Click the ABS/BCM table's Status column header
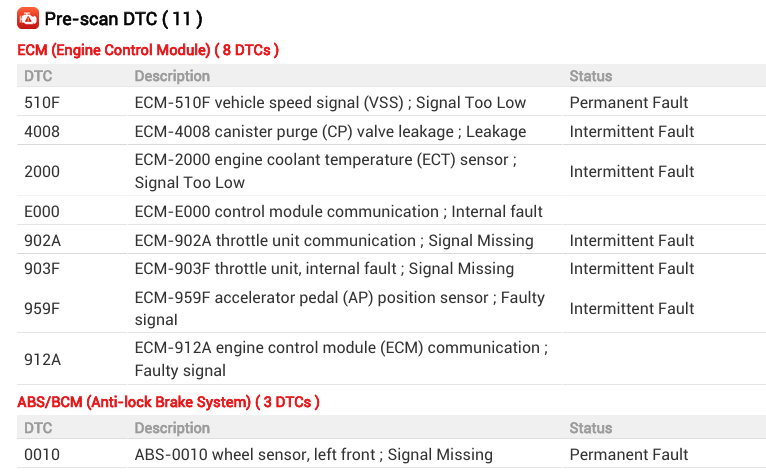This screenshot has width=766, height=474. click(590, 428)
